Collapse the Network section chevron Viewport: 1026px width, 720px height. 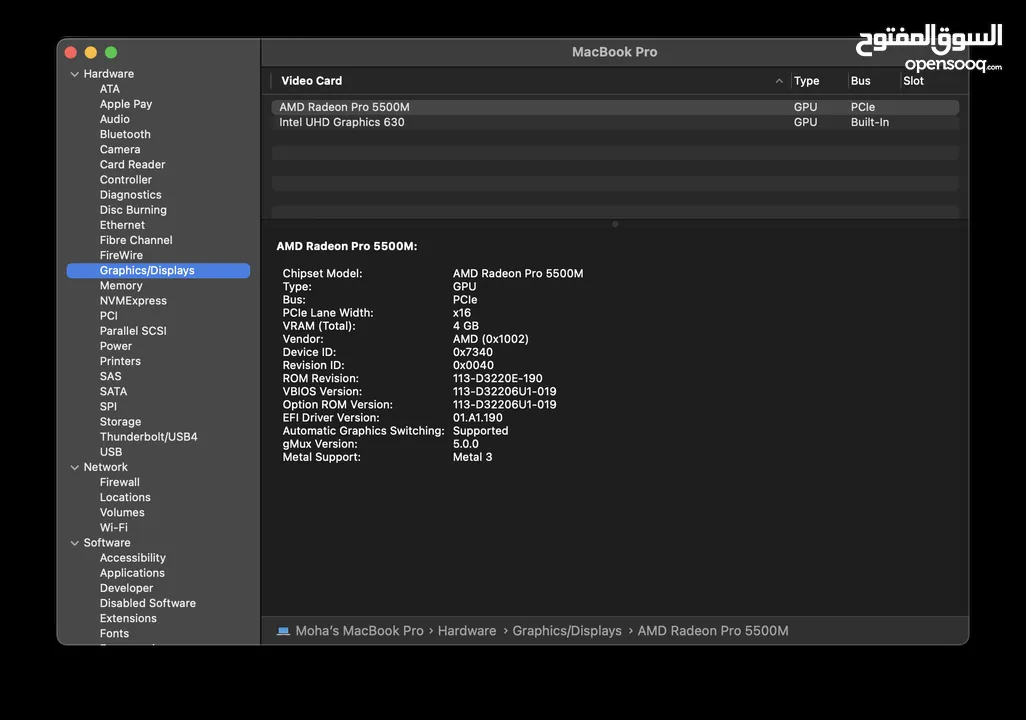(75, 467)
